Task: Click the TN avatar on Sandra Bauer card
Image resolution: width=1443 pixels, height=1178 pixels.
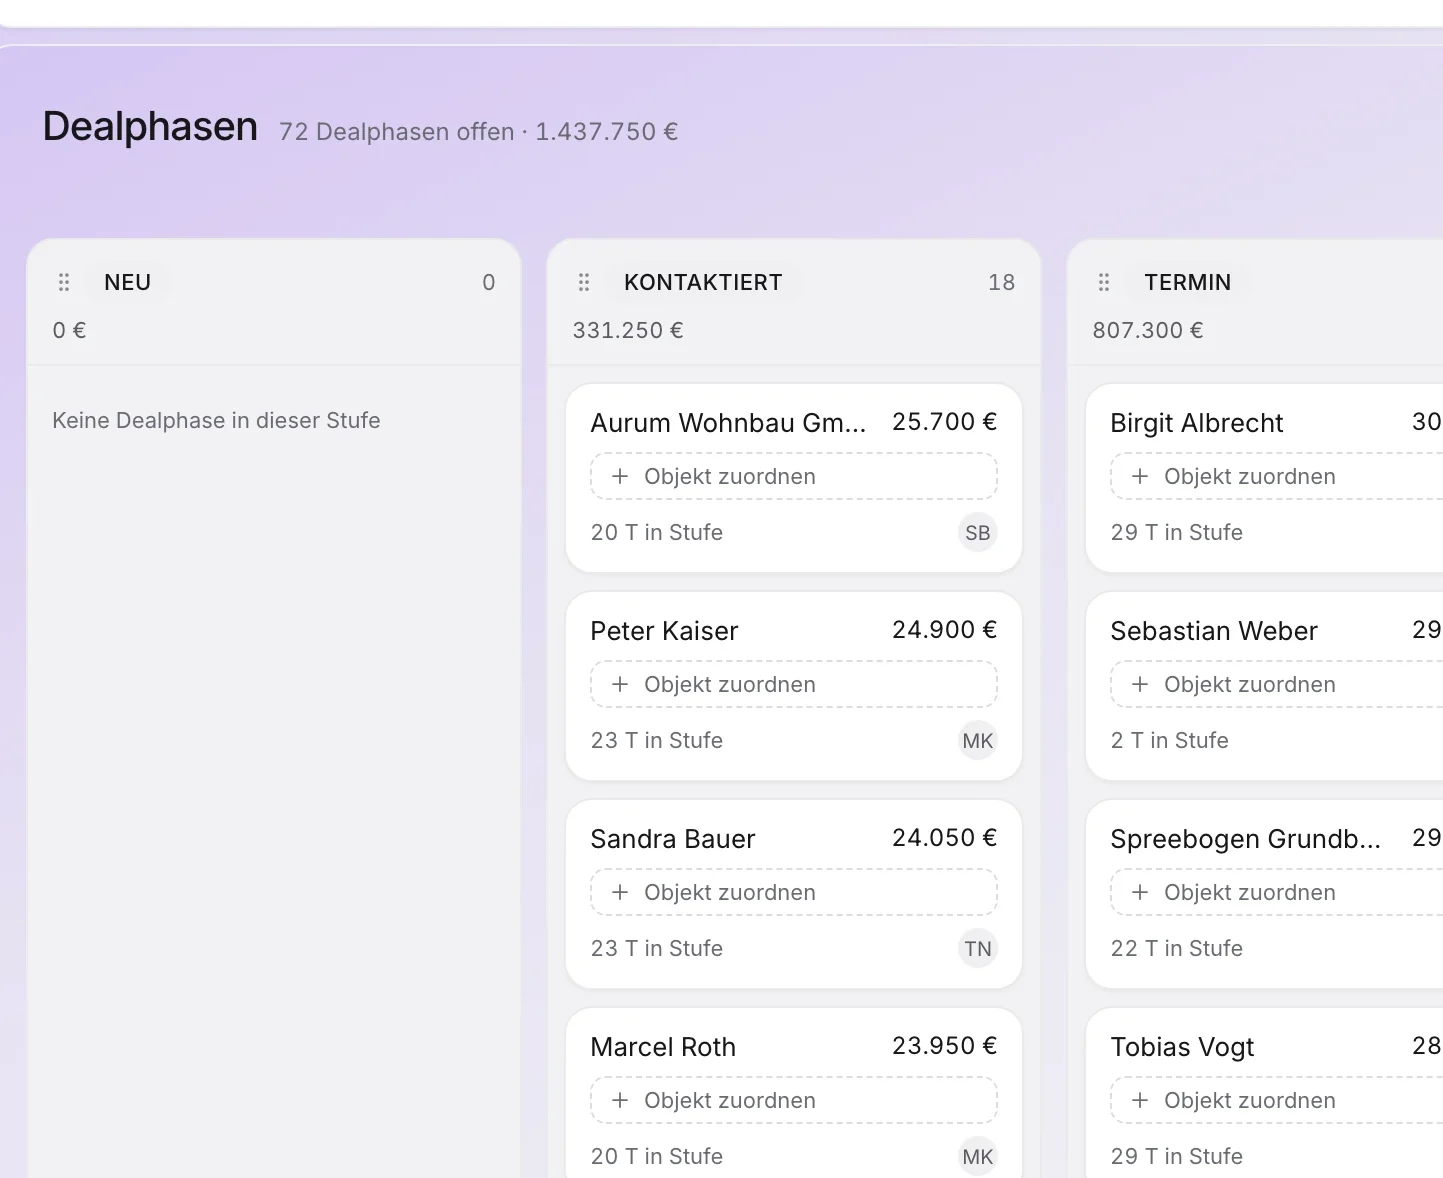Action: 978,949
